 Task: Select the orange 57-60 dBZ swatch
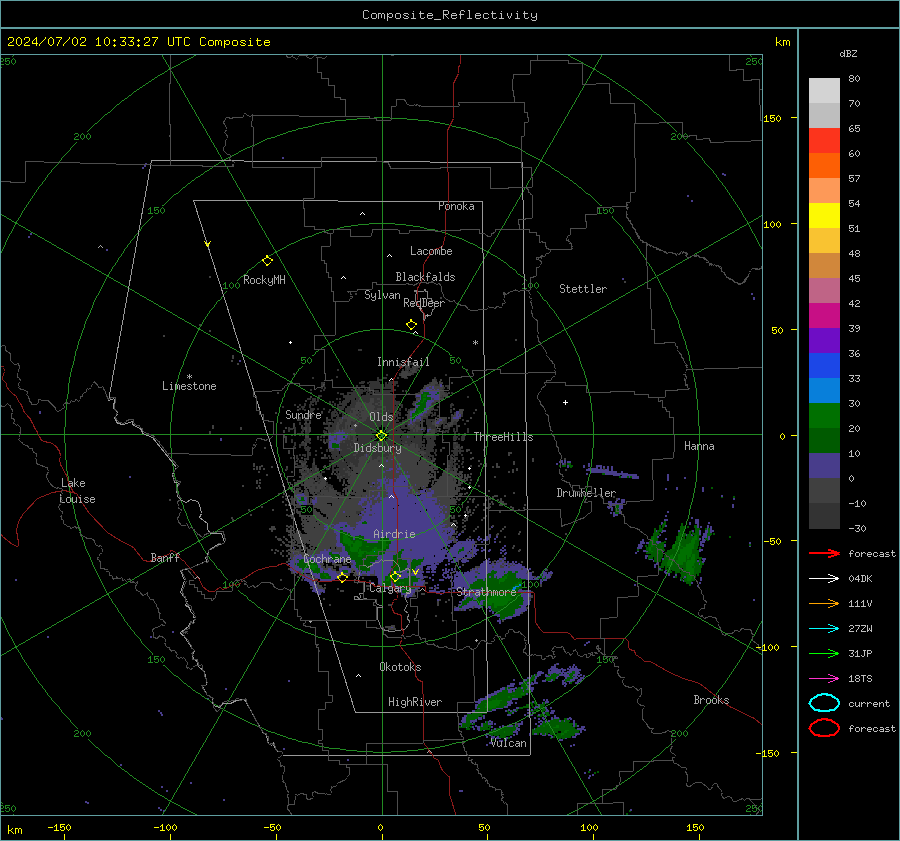point(824,166)
